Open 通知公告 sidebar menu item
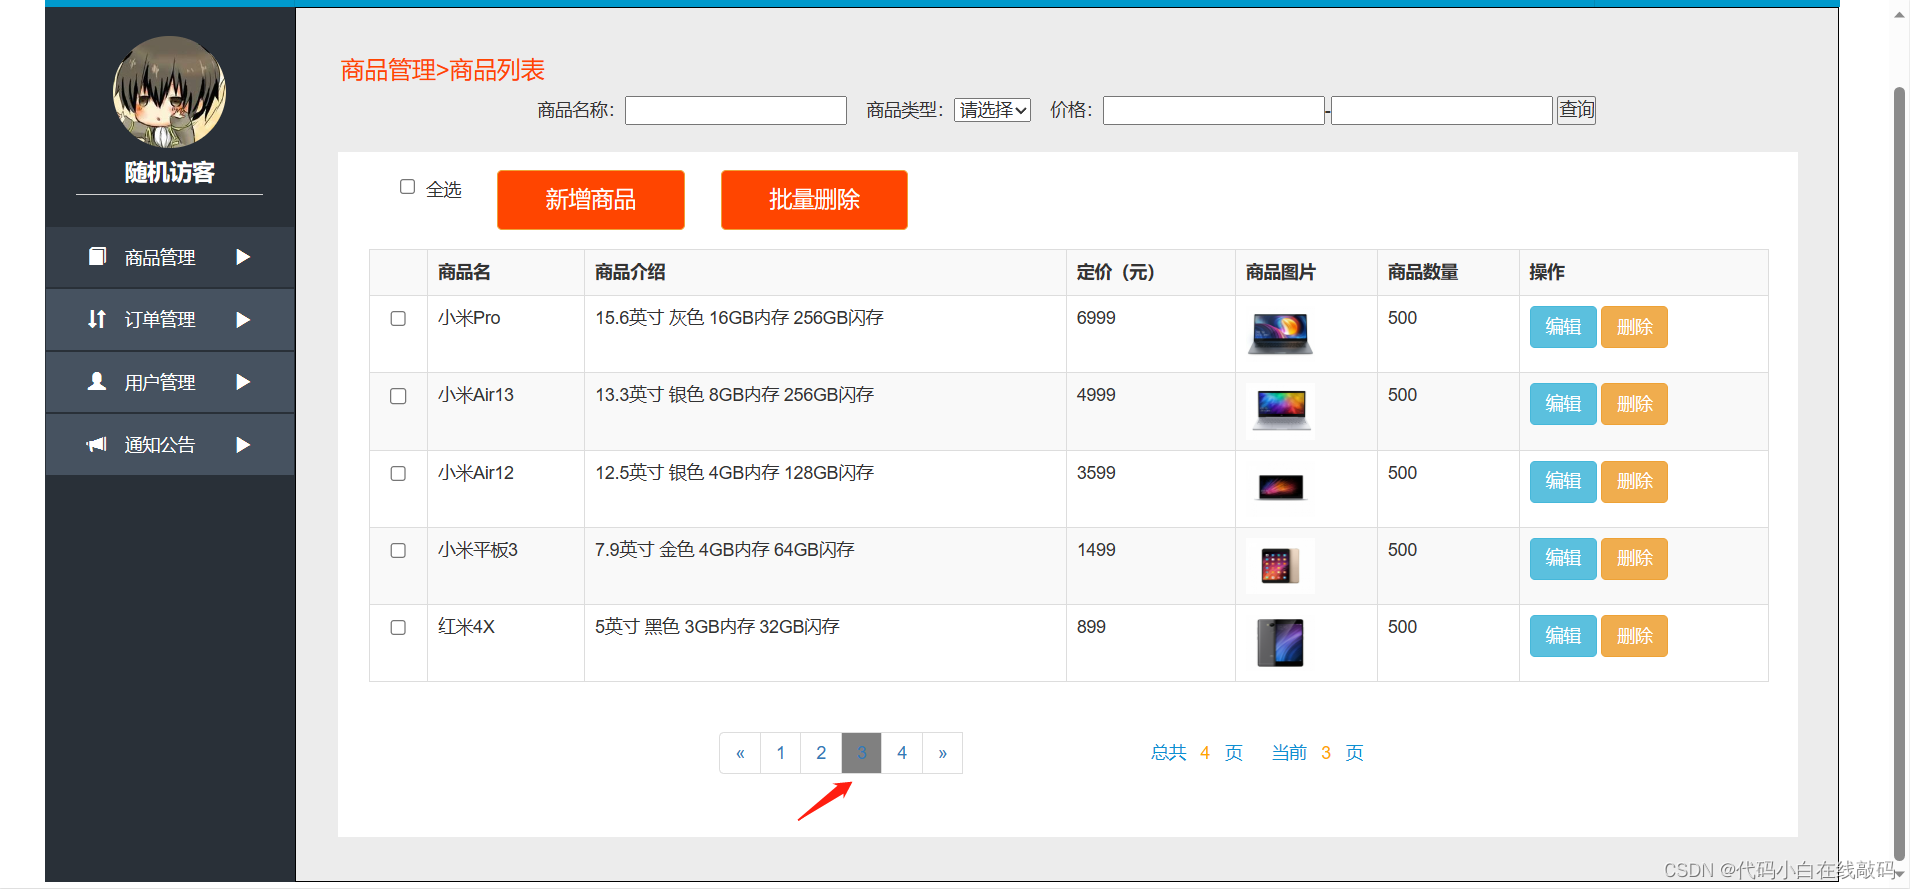1910x889 pixels. pyautogui.click(x=170, y=444)
